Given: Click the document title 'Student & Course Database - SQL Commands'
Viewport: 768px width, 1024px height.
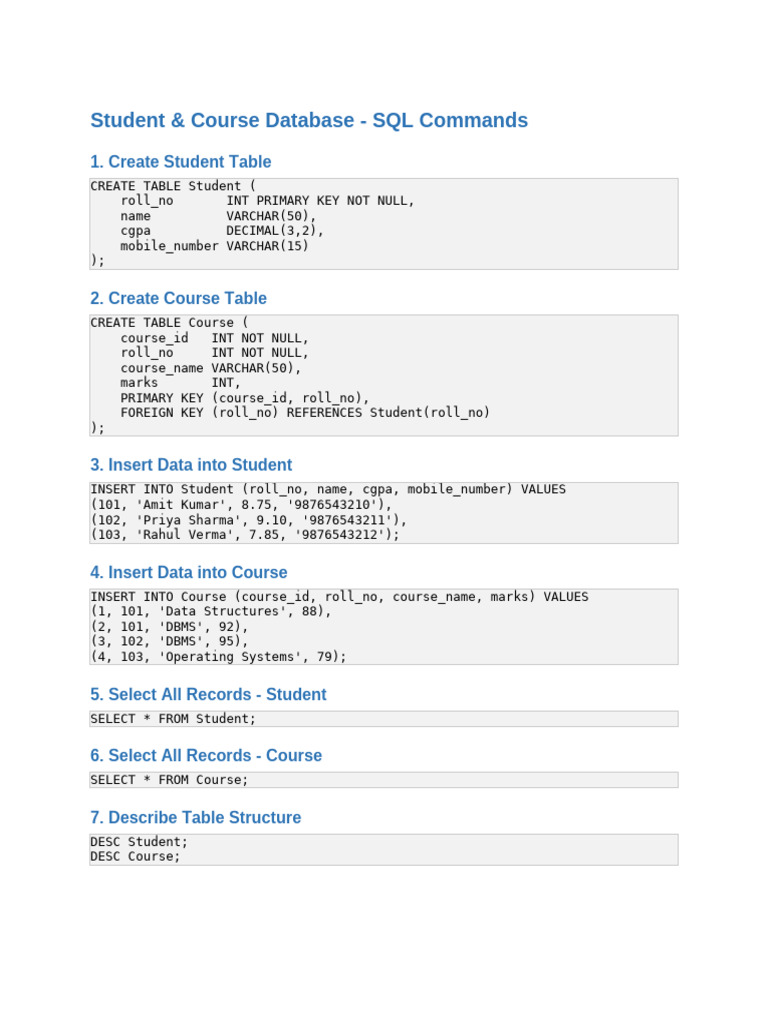Looking at the screenshot, I should (x=309, y=120).
